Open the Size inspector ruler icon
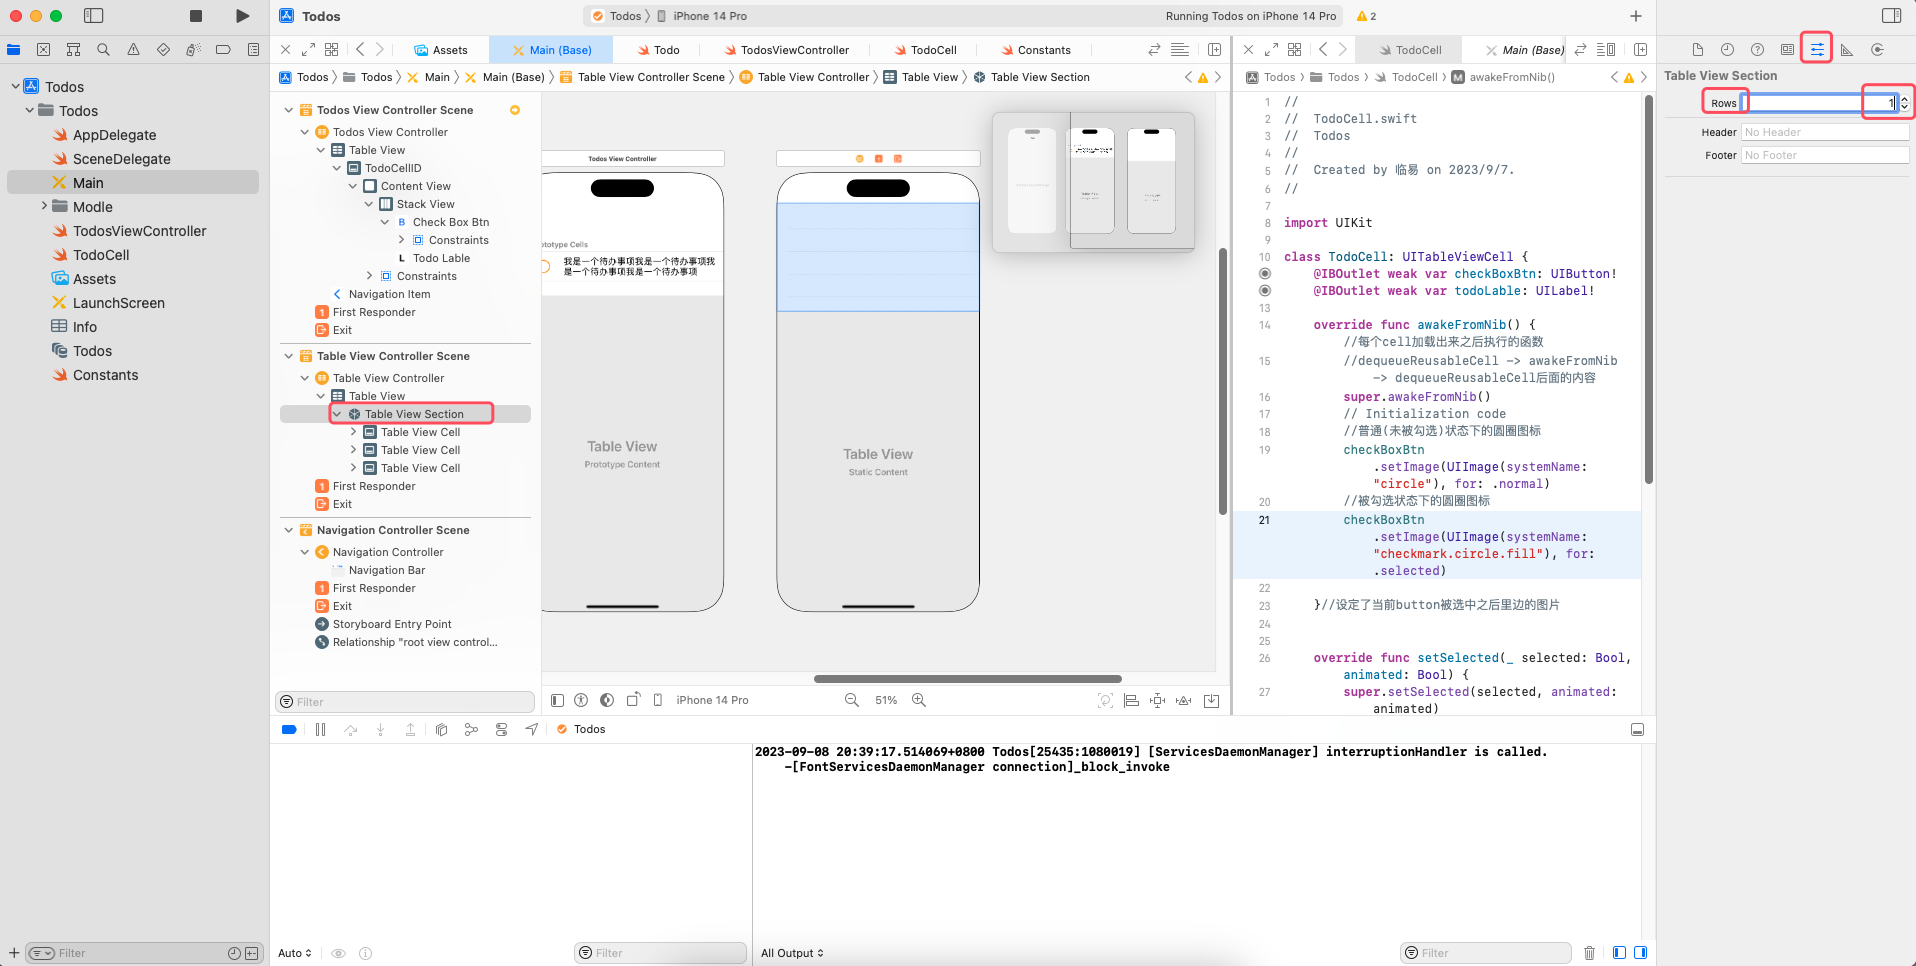 (x=1848, y=49)
